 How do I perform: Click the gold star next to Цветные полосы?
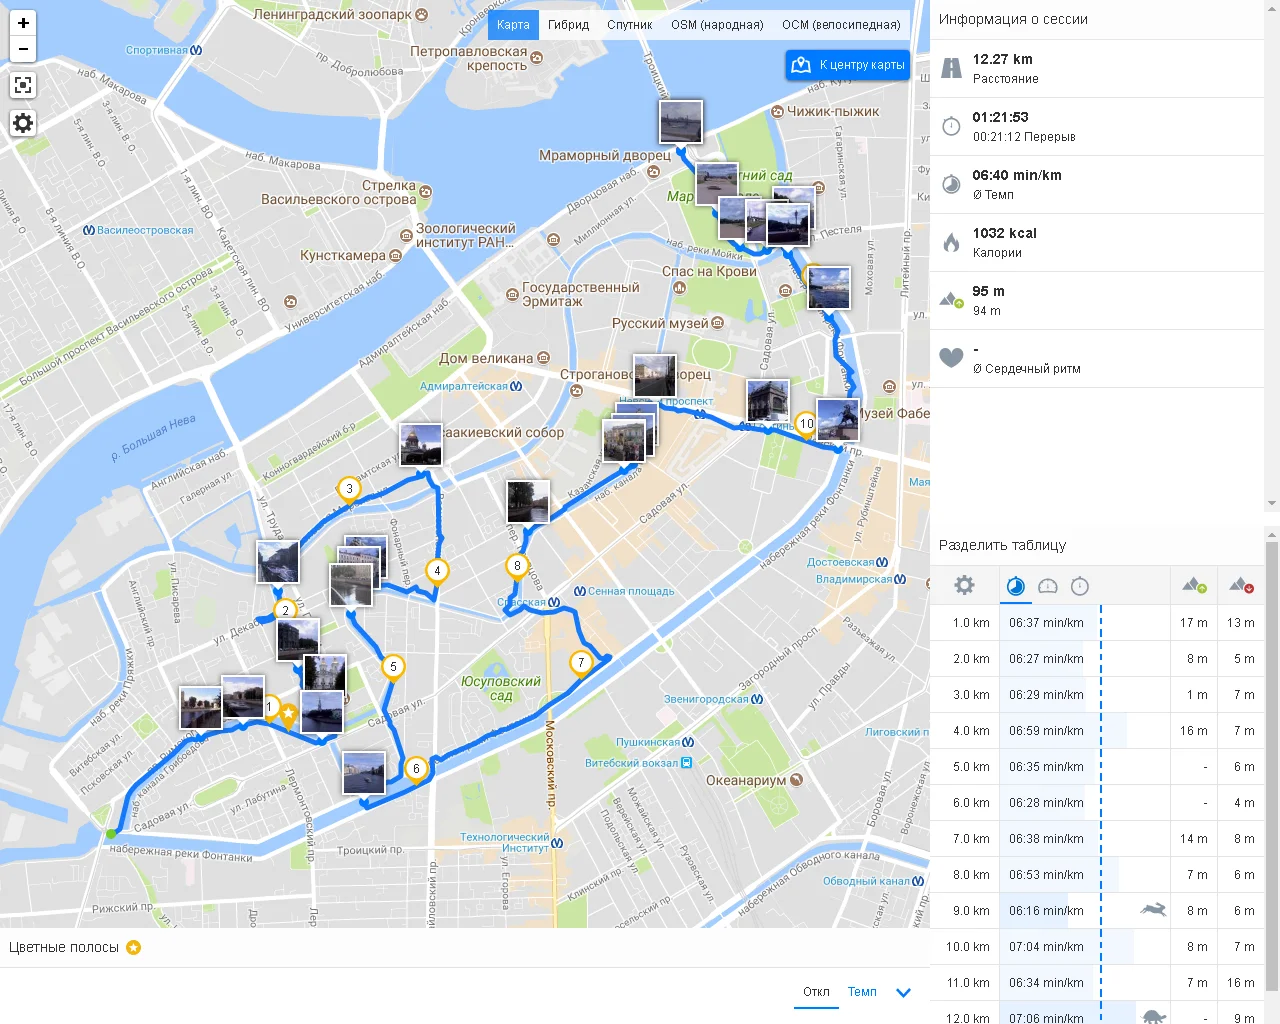coord(134,947)
